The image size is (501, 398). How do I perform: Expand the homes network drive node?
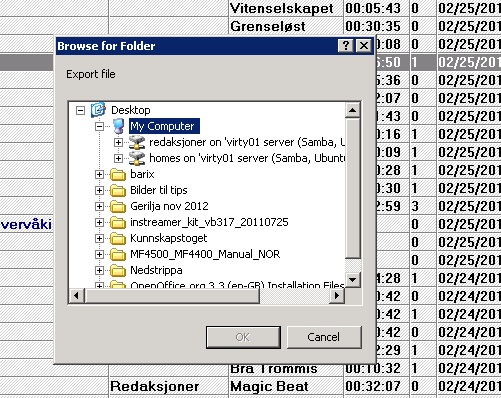point(118,158)
